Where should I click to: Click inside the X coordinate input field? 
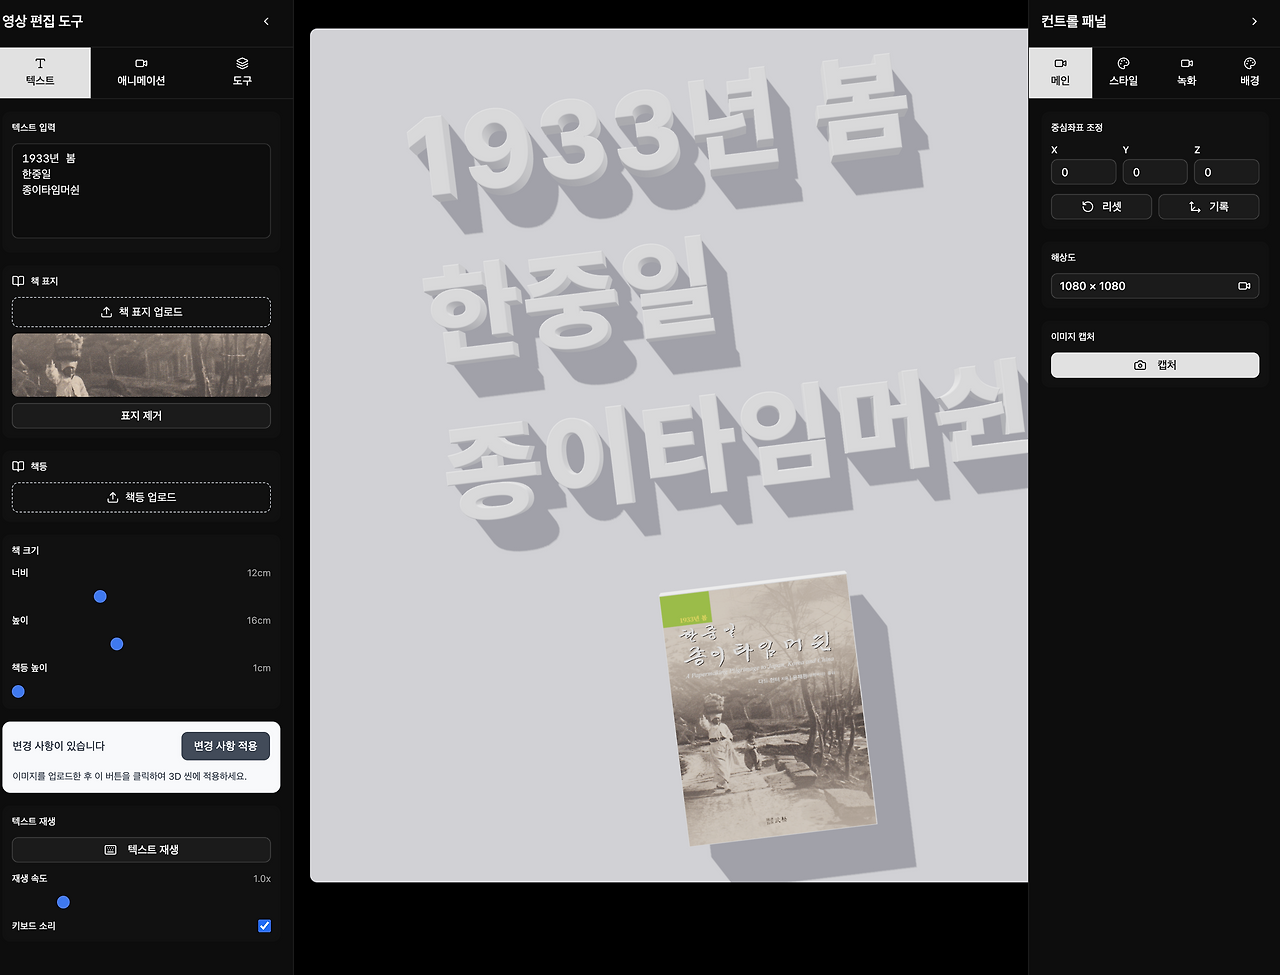pos(1083,171)
